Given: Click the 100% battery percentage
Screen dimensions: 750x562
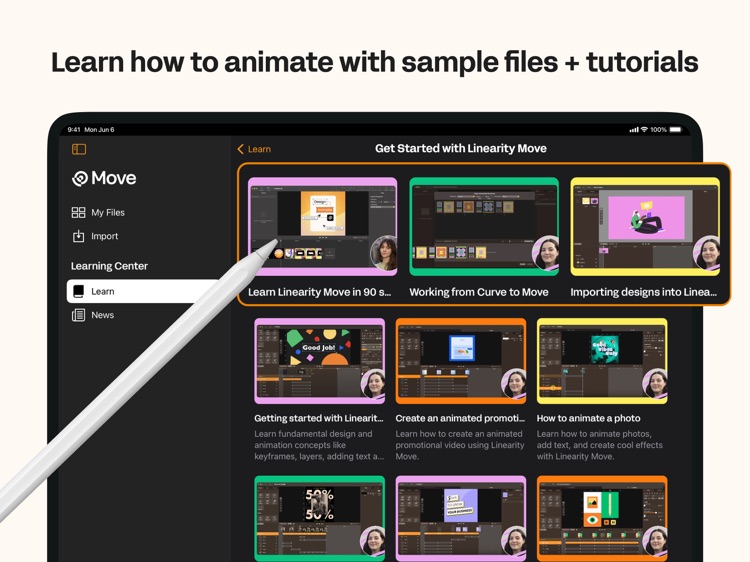Looking at the screenshot, I should 658,130.
